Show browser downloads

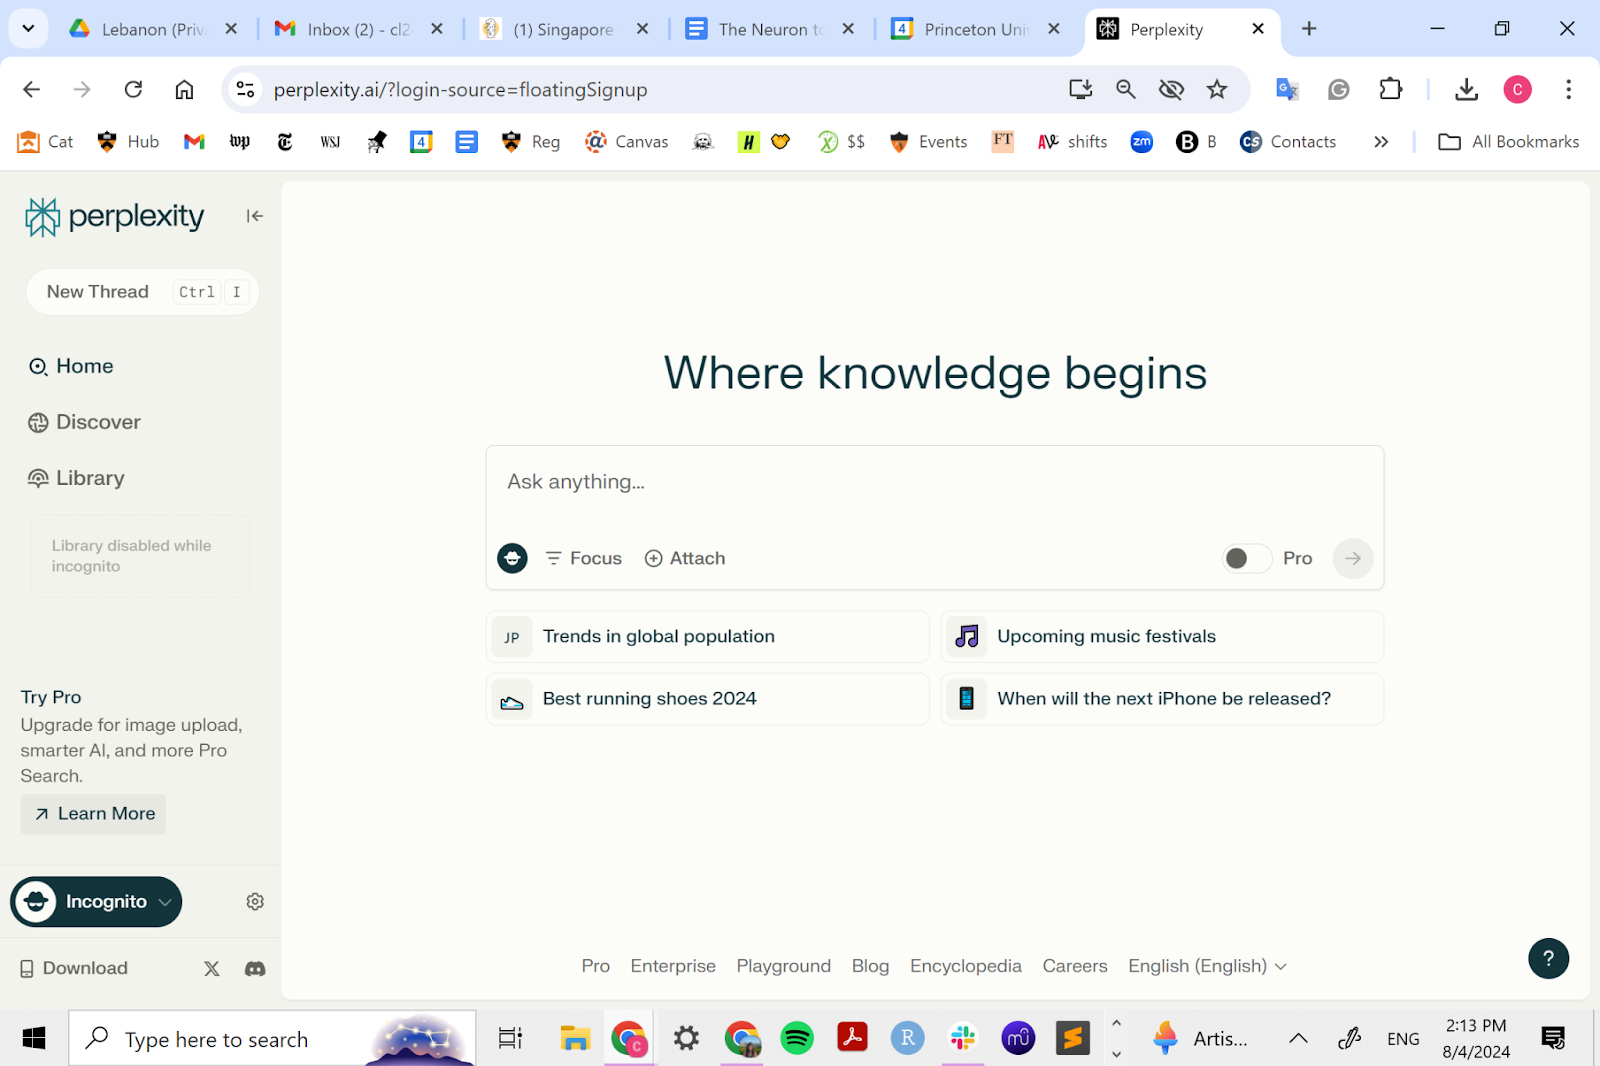pyautogui.click(x=1466, y=90)
